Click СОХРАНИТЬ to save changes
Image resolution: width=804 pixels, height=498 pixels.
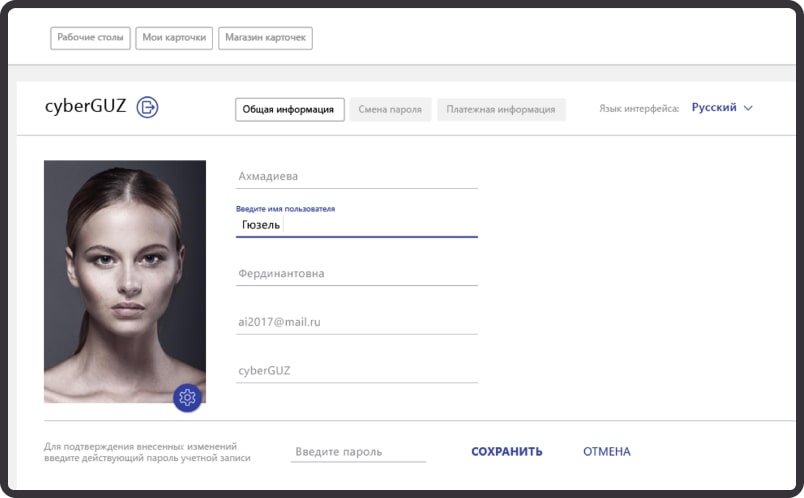coord(507,452)
